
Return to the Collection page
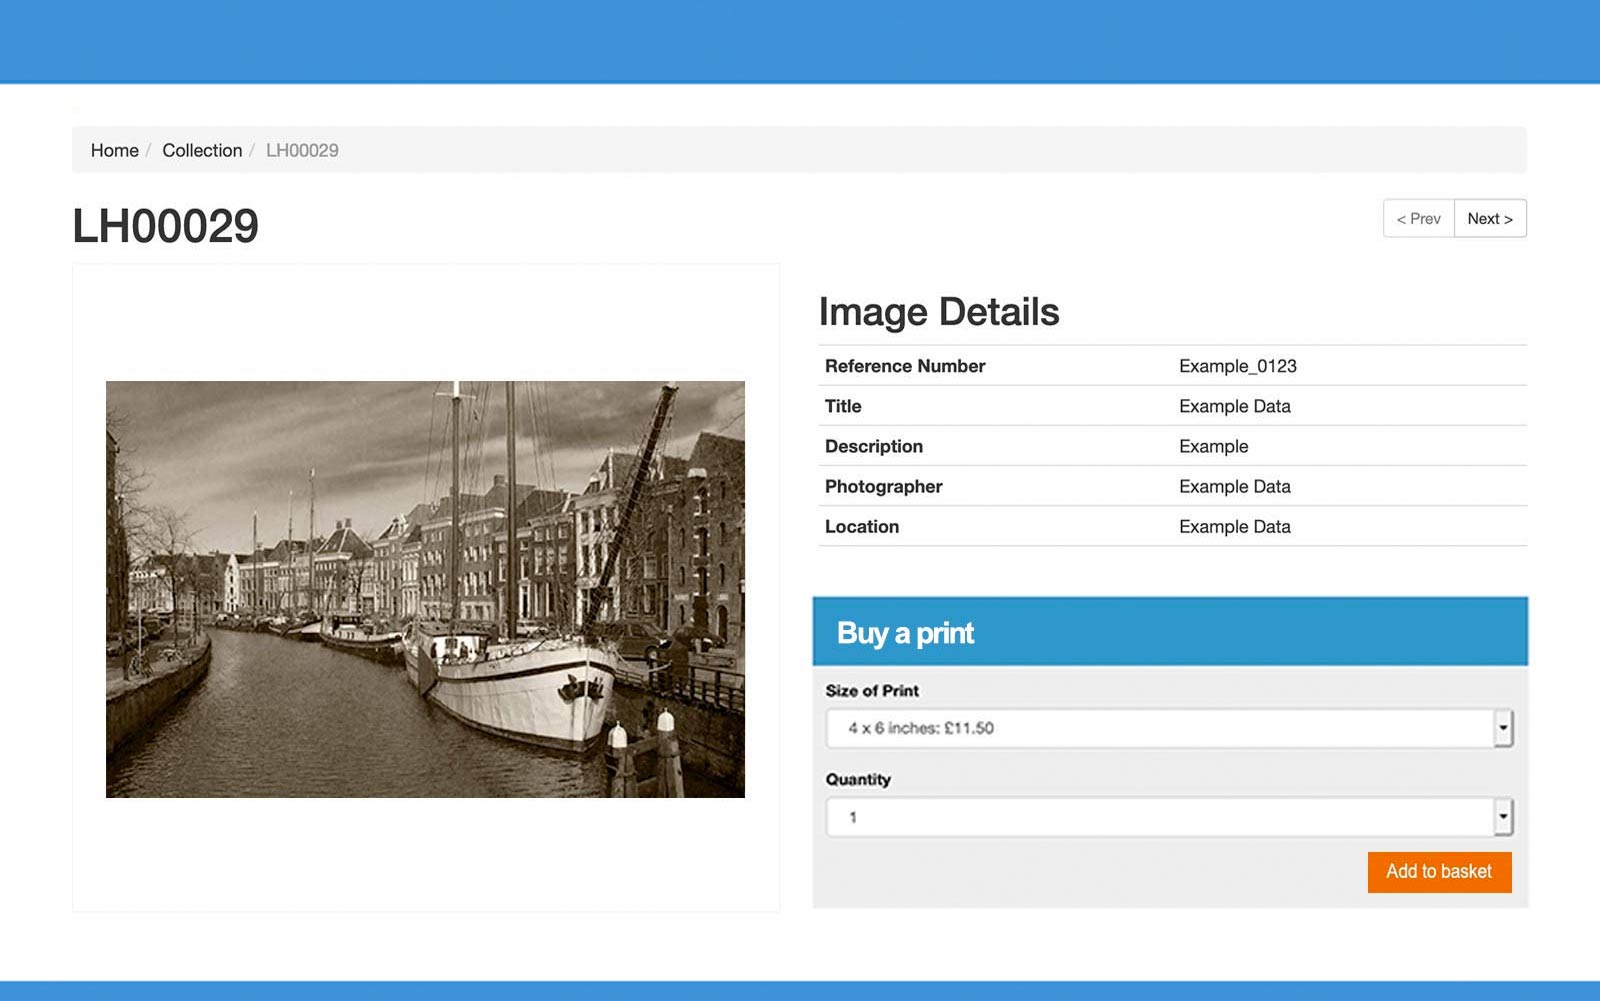[x=202, y=150]
